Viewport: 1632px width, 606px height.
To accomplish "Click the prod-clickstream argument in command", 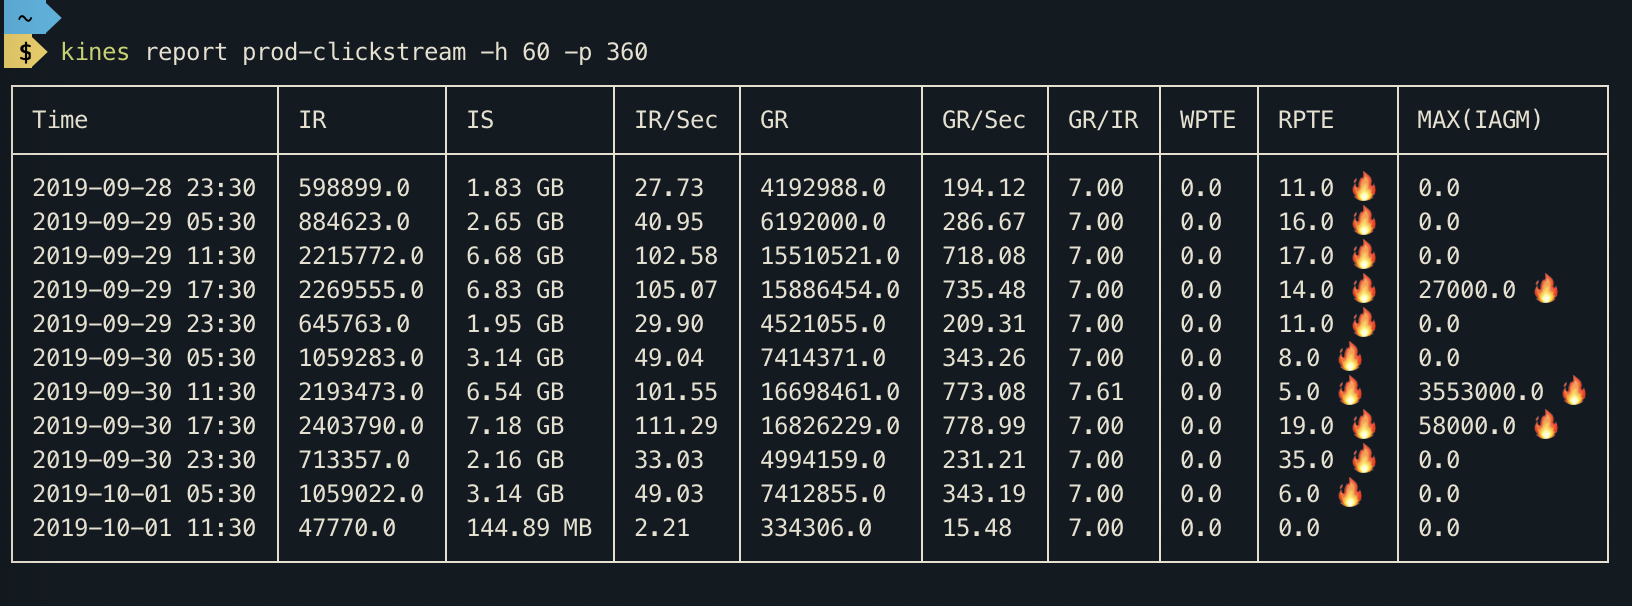I will click(x=354, y=52).
